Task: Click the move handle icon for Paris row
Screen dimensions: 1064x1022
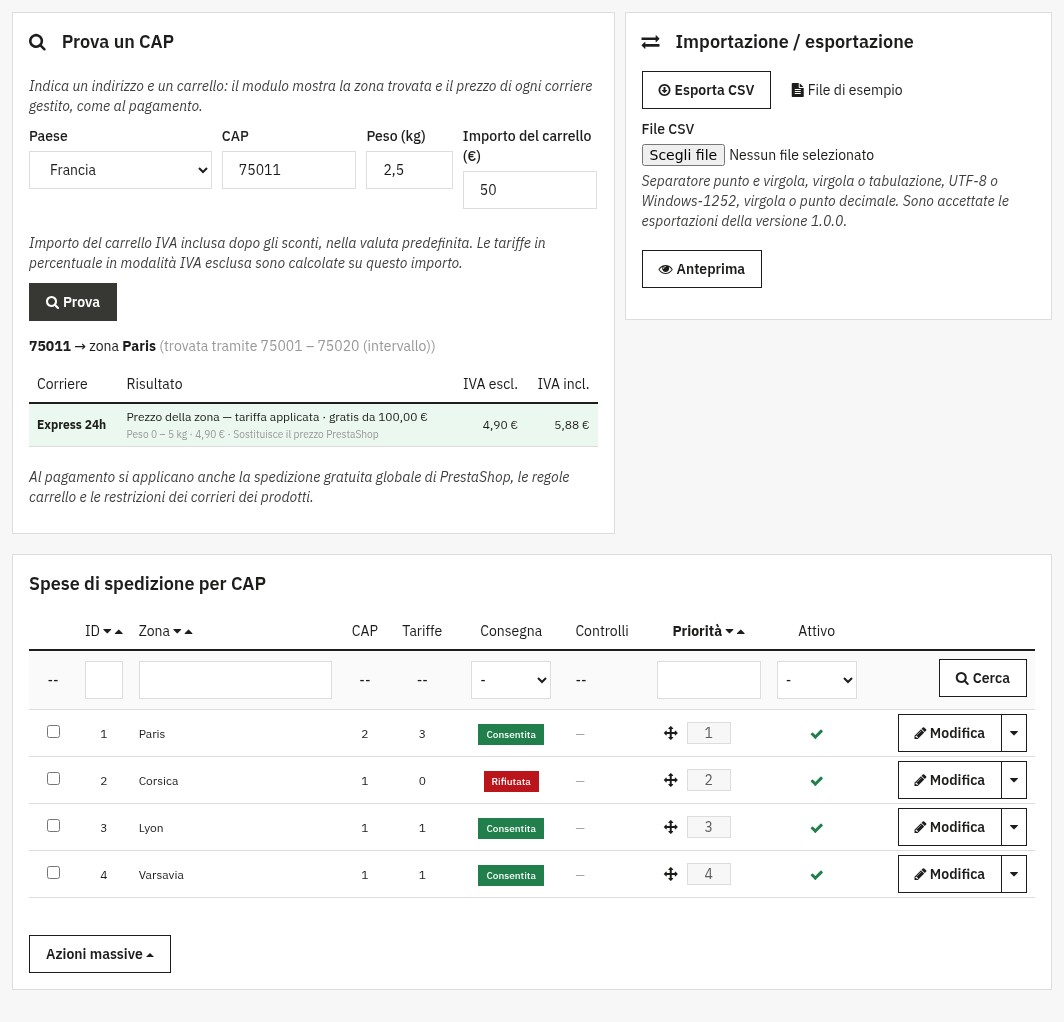Action: tap(670, 733)
